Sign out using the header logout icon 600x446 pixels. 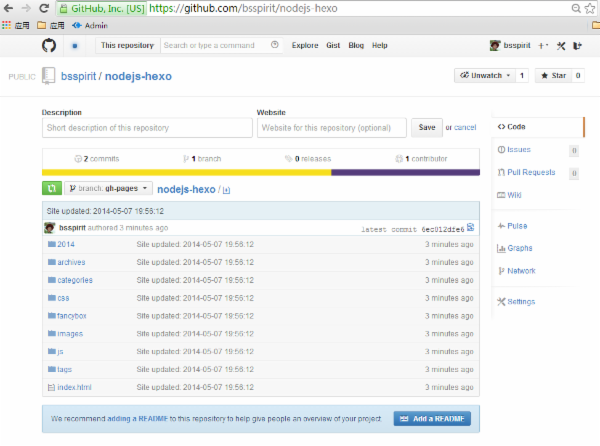coord(577,46)
